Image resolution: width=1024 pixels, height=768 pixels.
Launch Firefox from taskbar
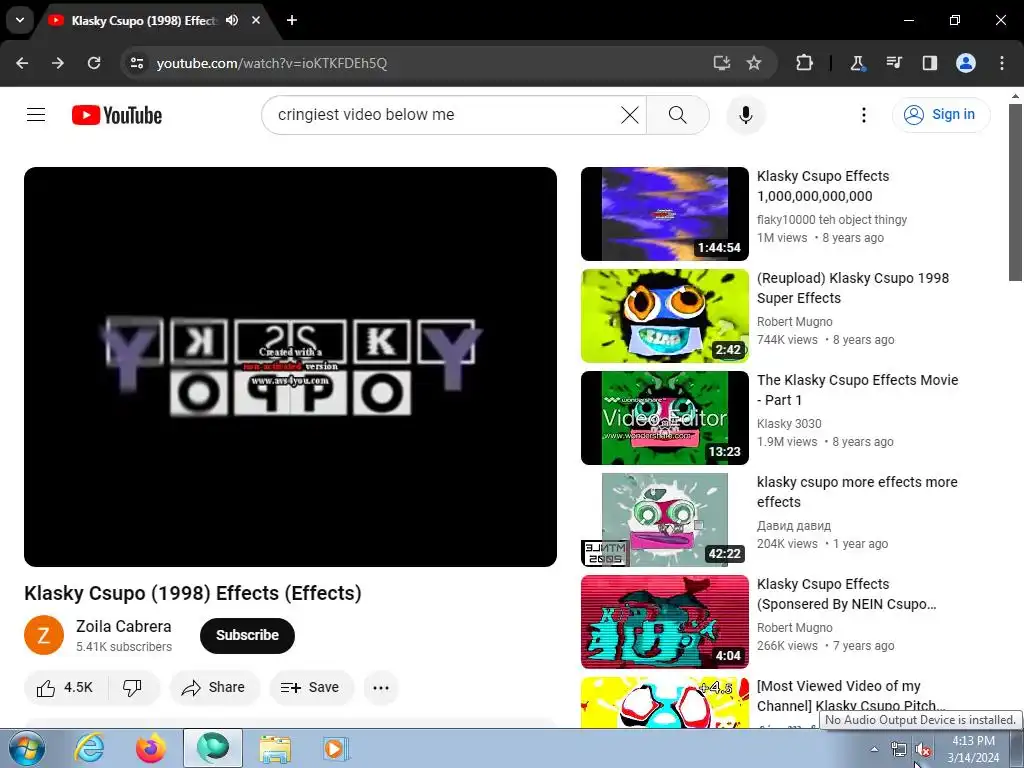[x=150, y=748]
